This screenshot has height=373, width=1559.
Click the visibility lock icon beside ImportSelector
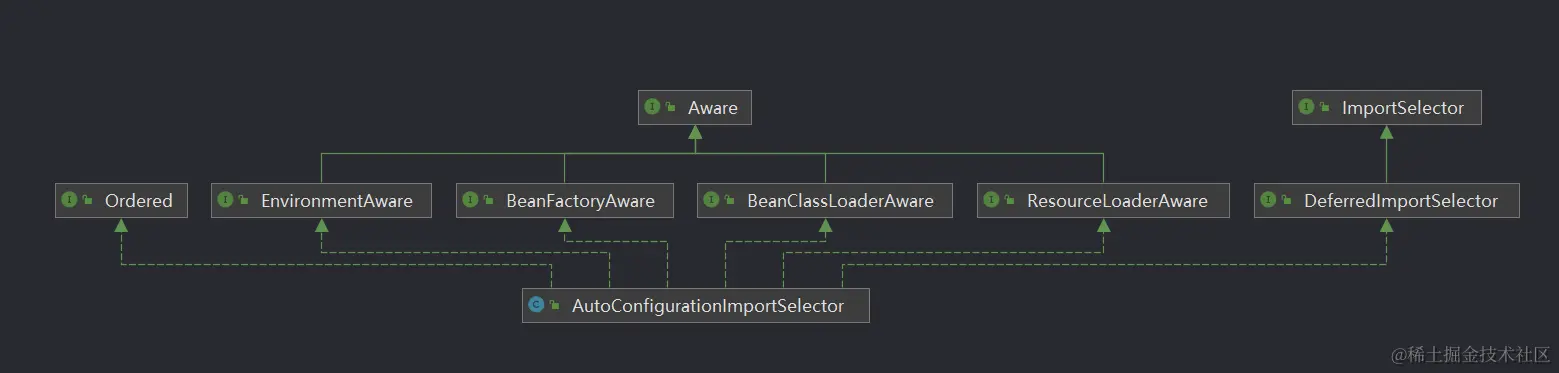1324,108
